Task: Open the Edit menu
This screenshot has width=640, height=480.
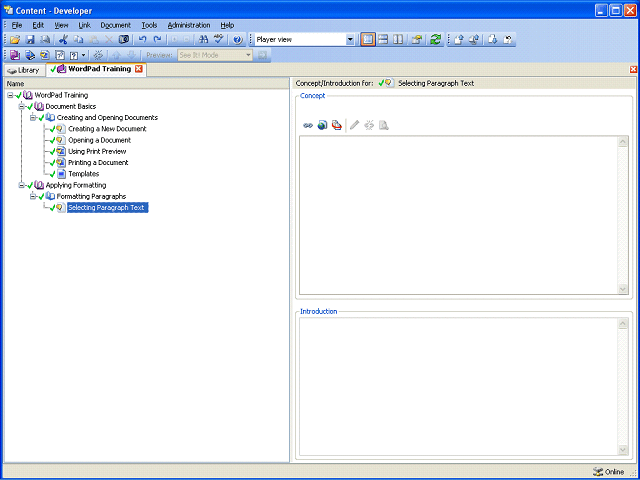Action: click(38, 25)
